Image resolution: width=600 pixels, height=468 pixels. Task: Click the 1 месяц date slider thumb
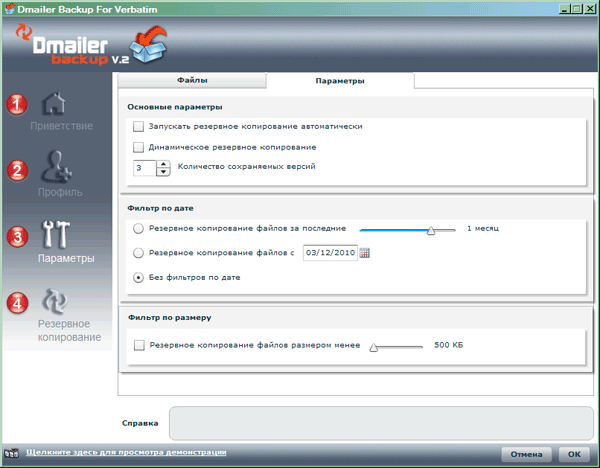tap(431, 230)
